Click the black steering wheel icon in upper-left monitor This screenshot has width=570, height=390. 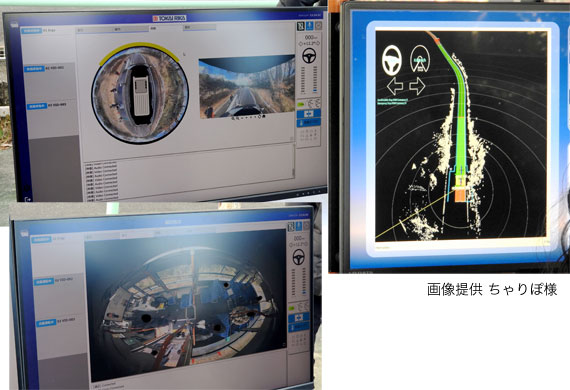309,56
